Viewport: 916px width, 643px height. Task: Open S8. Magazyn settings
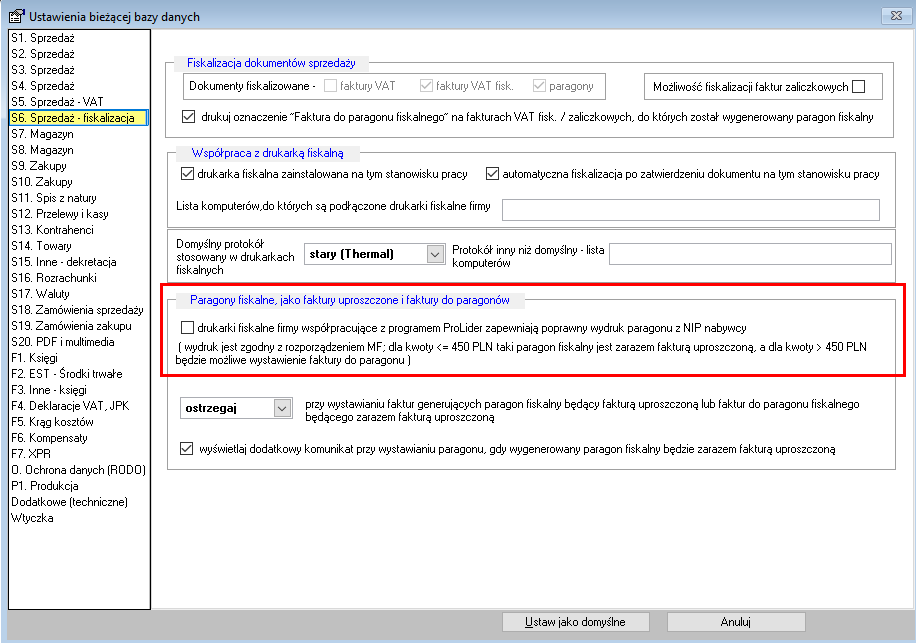79,150
